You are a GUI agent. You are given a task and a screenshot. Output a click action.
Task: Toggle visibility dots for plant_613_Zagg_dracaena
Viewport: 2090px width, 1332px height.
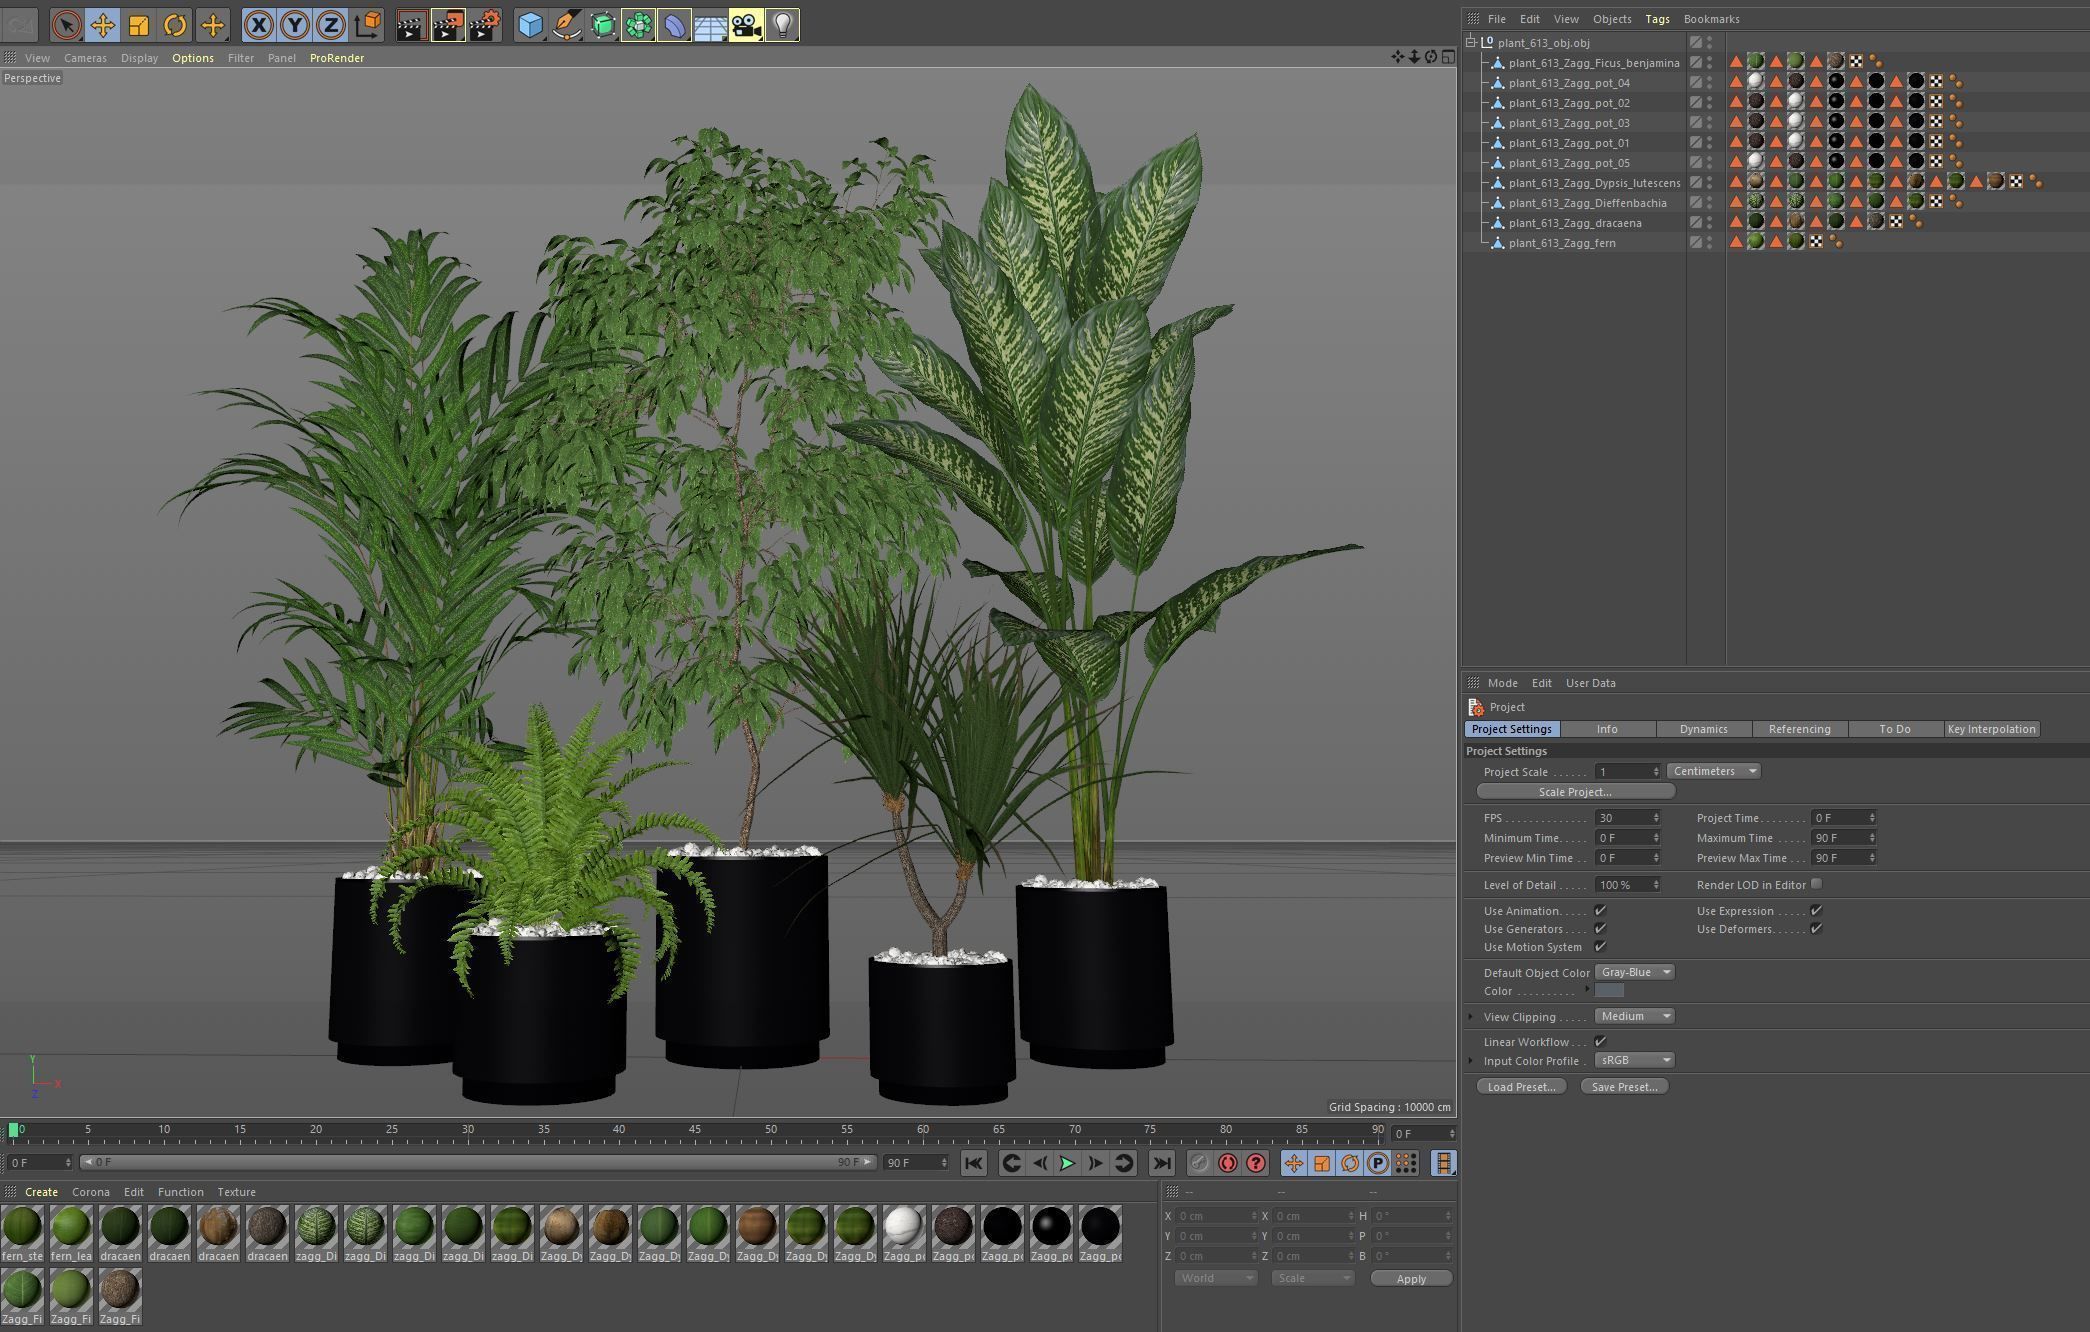(1709, 223)
